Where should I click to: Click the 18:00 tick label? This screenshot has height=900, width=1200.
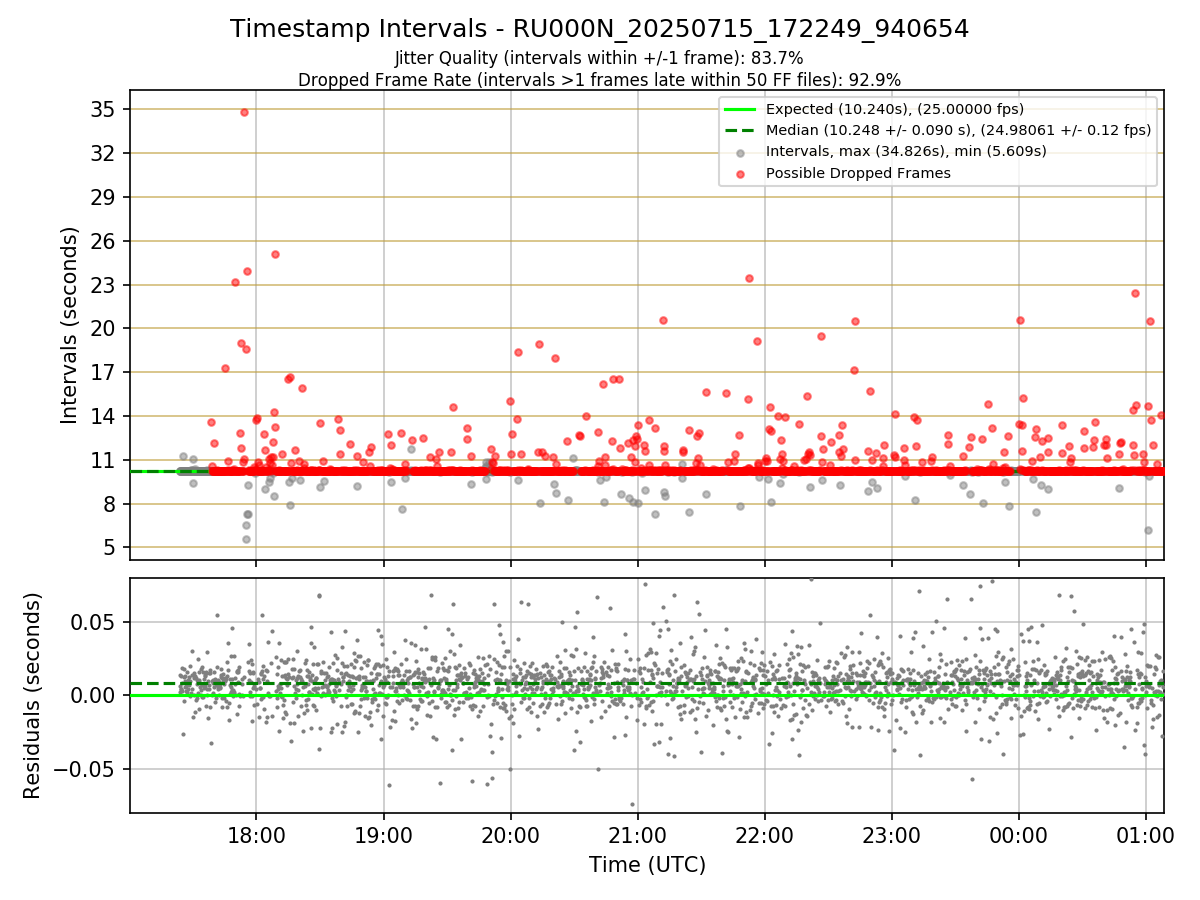256,834
